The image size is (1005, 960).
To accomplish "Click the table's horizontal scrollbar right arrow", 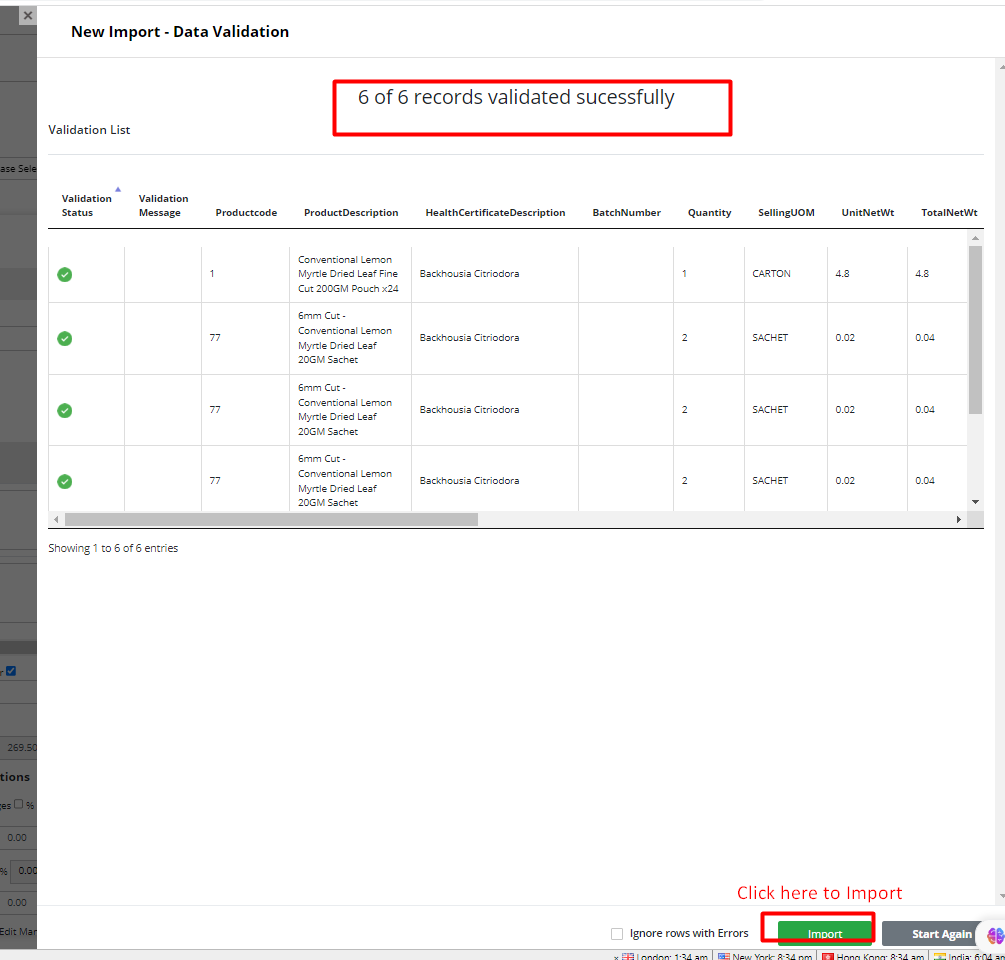I will tap(958, 519).
